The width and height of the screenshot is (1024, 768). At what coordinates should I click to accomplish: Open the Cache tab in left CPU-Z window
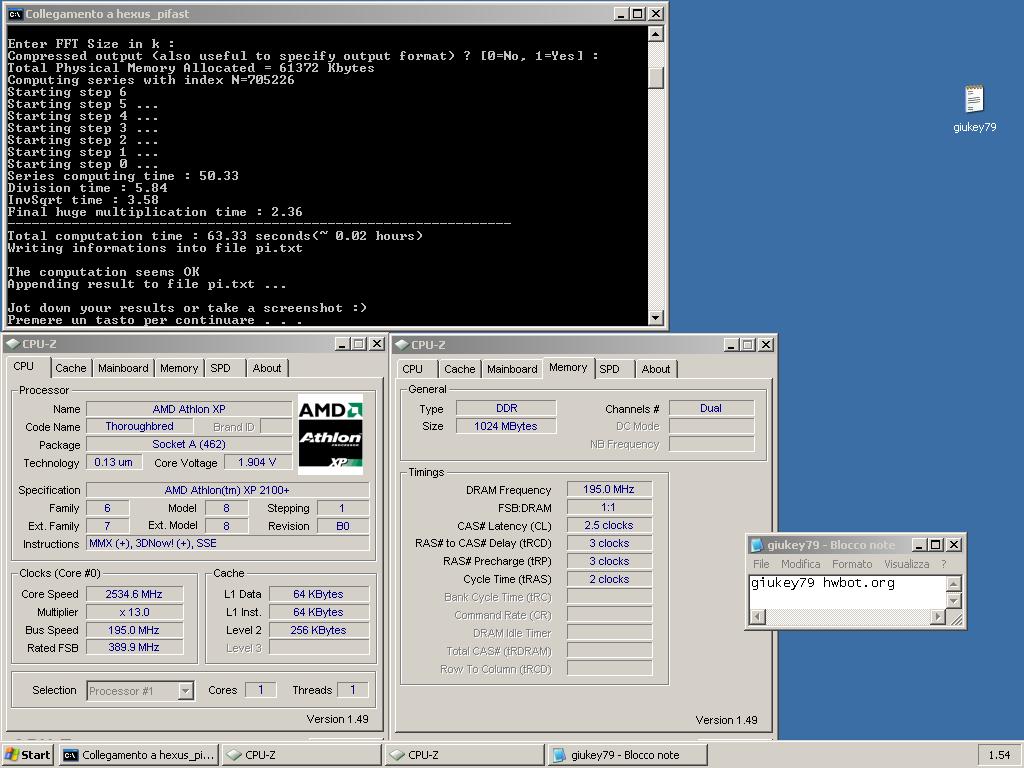71,368
